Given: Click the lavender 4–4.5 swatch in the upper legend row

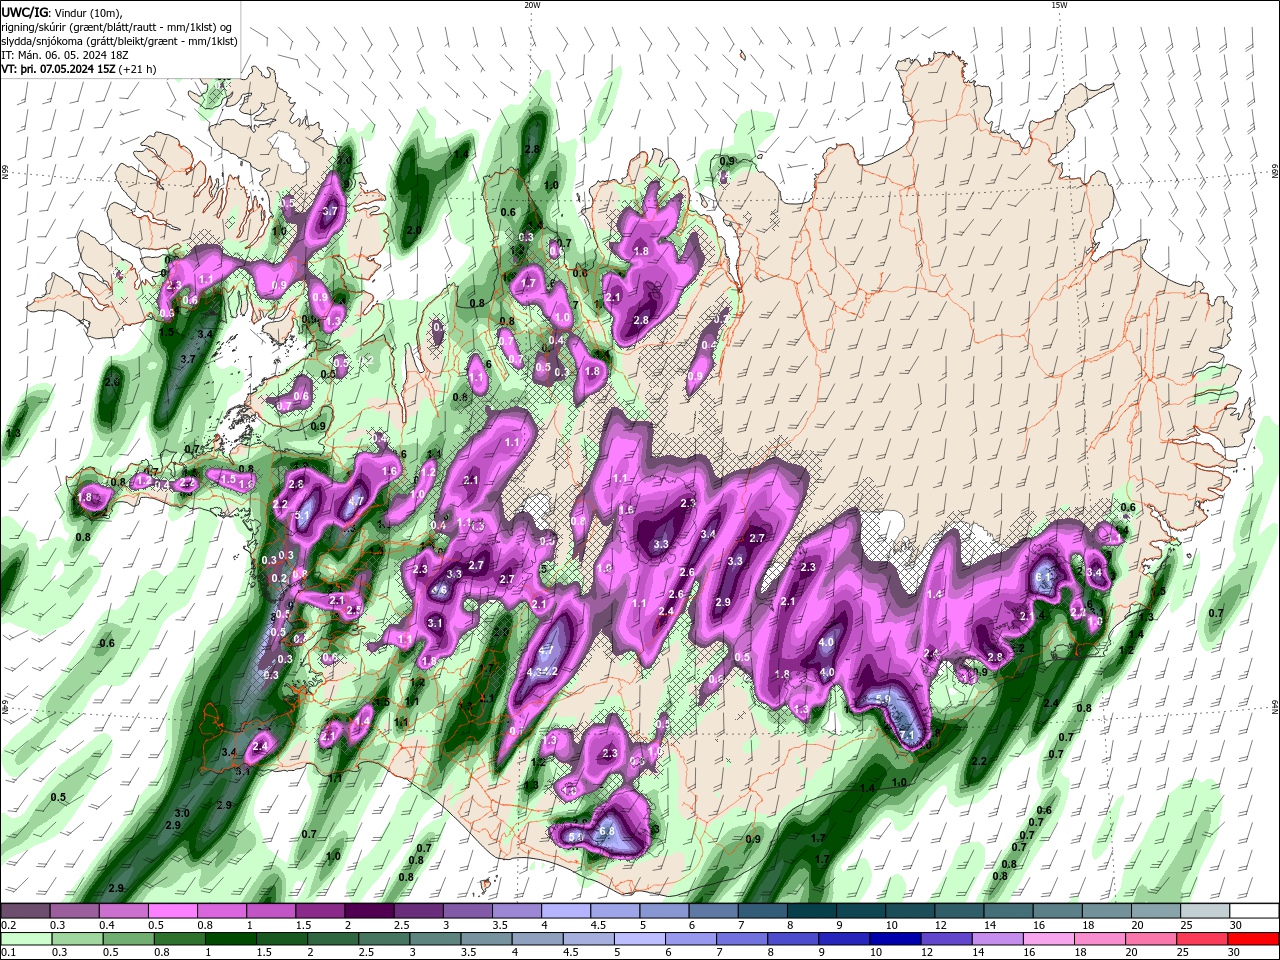Looking at the screenshot, I should pyautogui.click(x=565, y=911).
